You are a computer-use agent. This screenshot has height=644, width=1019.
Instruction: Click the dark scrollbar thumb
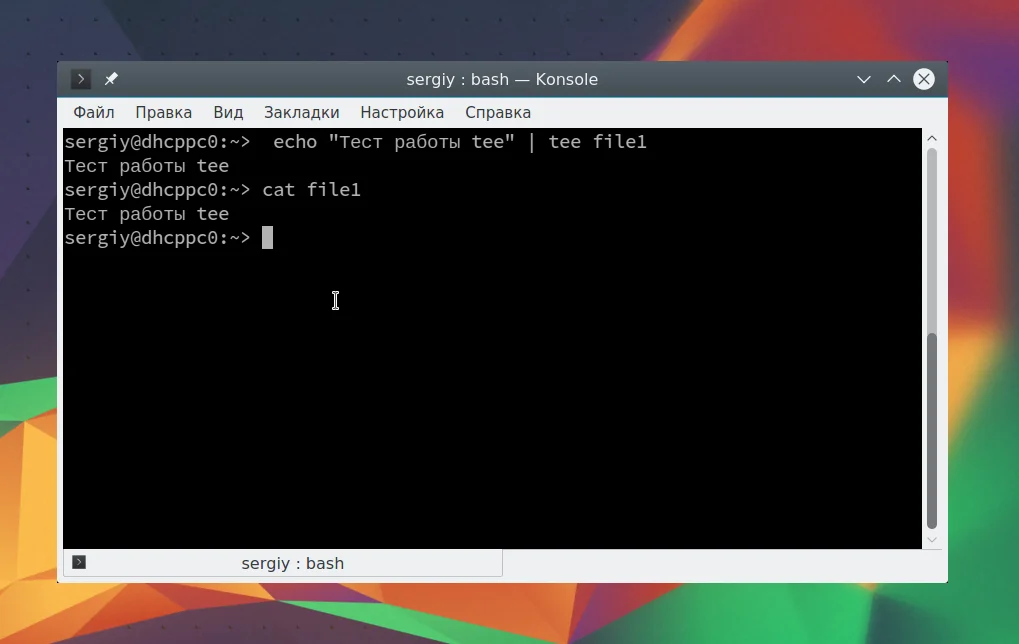[932, 431]
